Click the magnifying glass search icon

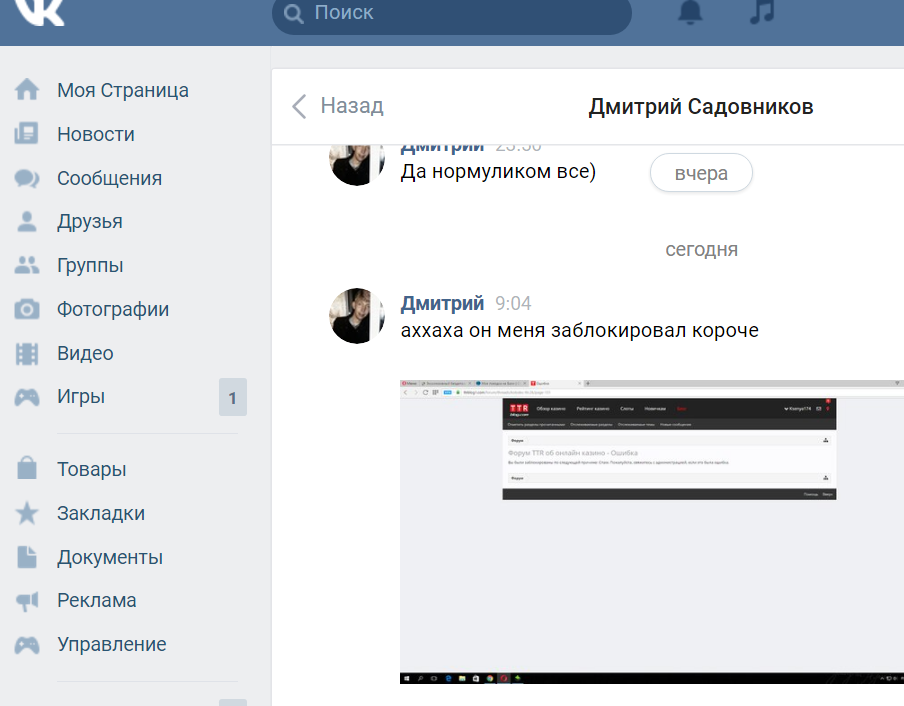click(294, 15)
